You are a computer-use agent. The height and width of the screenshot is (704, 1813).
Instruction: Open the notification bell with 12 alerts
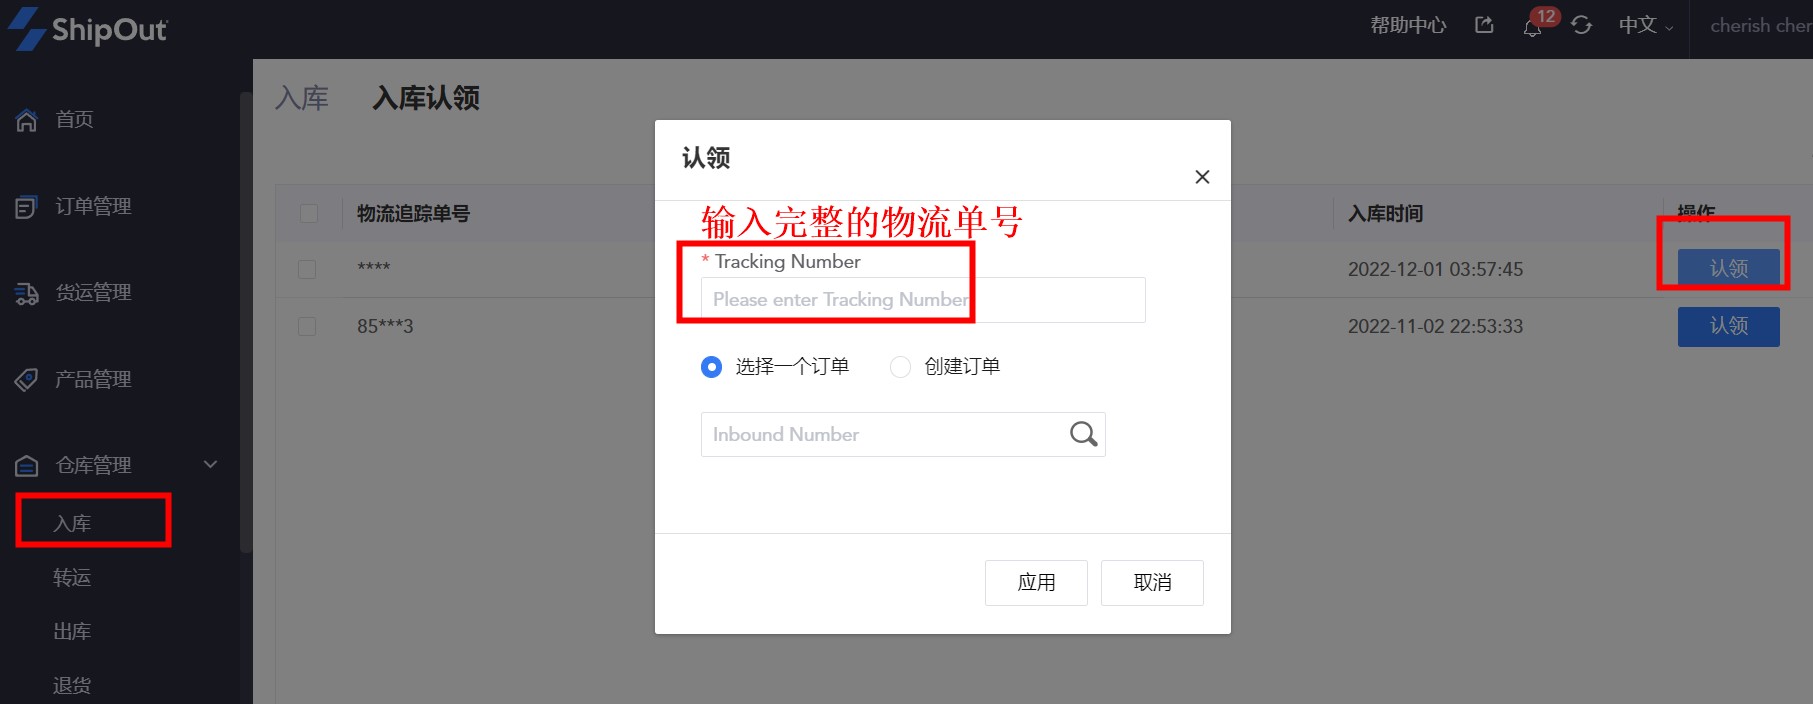coord(1532,27)
